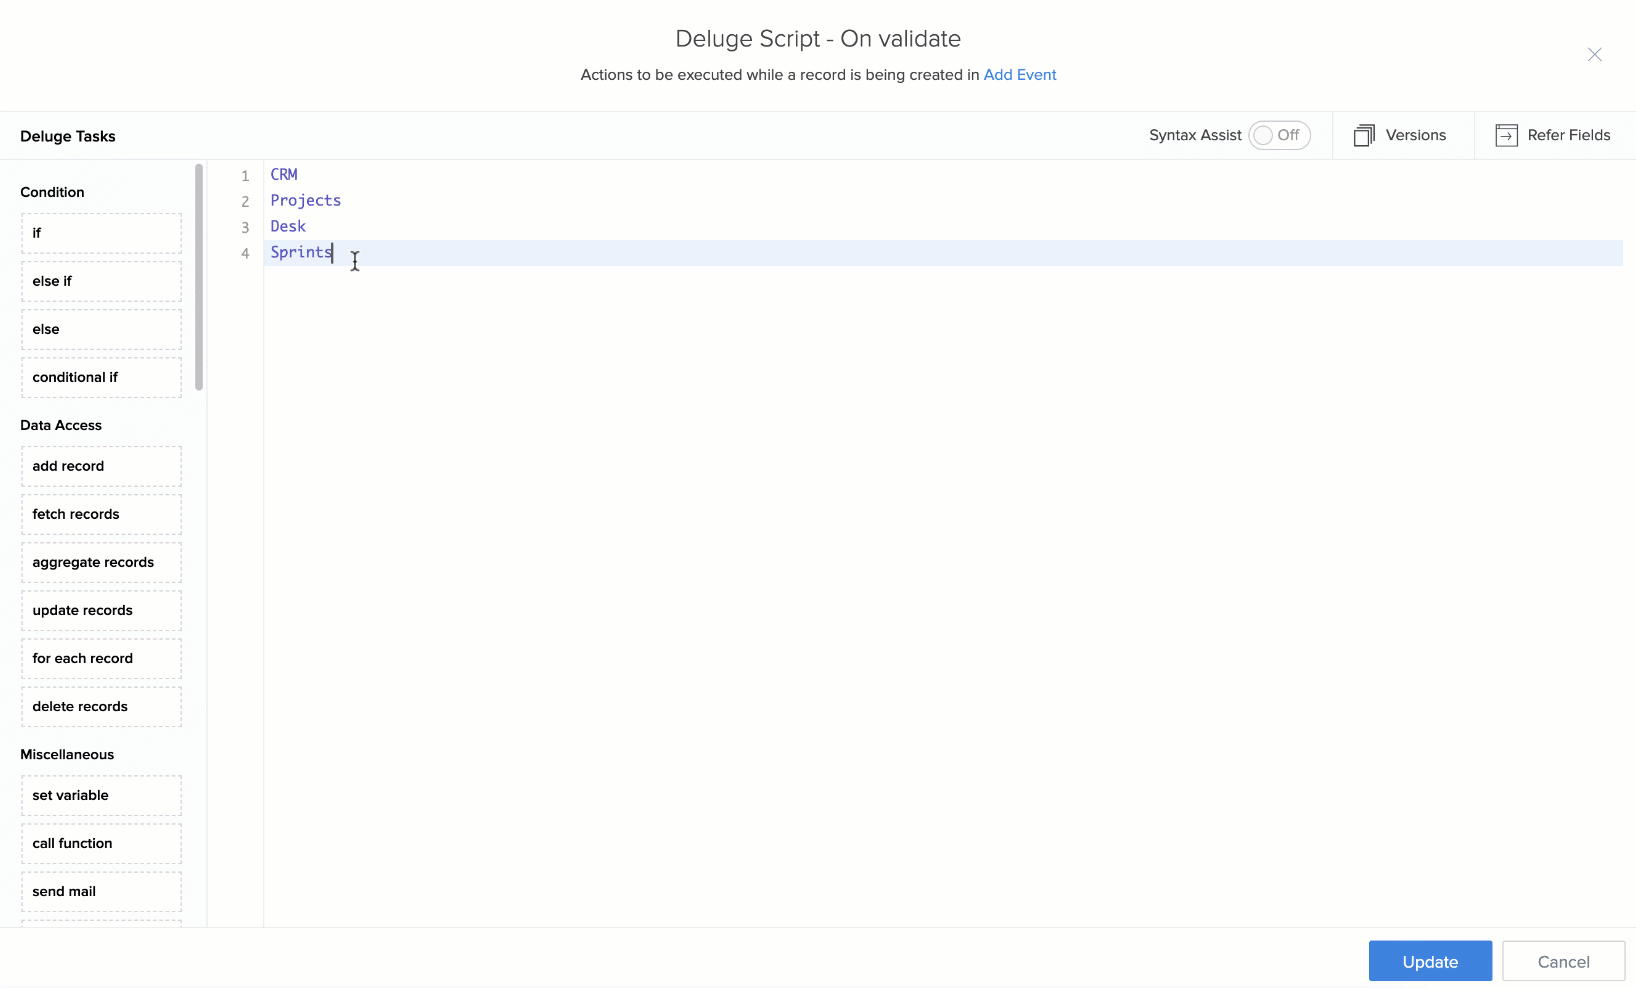This screenshot has height=988, width=1636.
Task: Click the Deluge Tasks panel scrollbar
Action: pos(199,277)
